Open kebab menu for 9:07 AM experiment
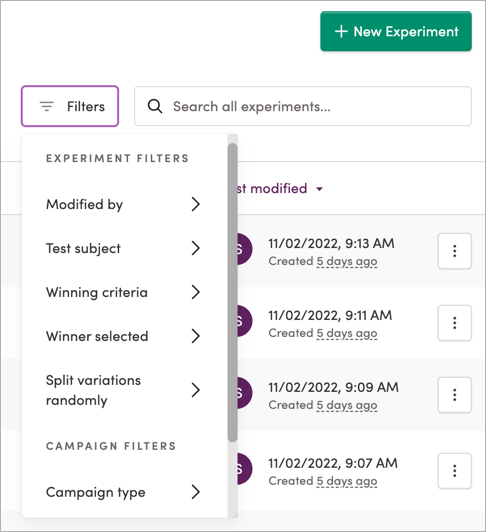Screen dimensions: 486x532 coord(454,471)
